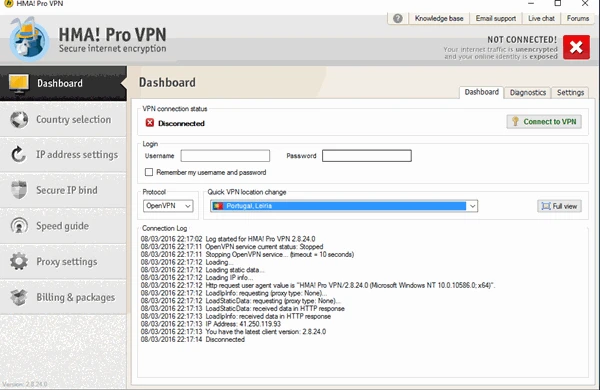This screenshot has width=600, height=390.
Task: Maximize the HMA! Pro VPN window
Action: pyautogui.click(x=558, y=3)
